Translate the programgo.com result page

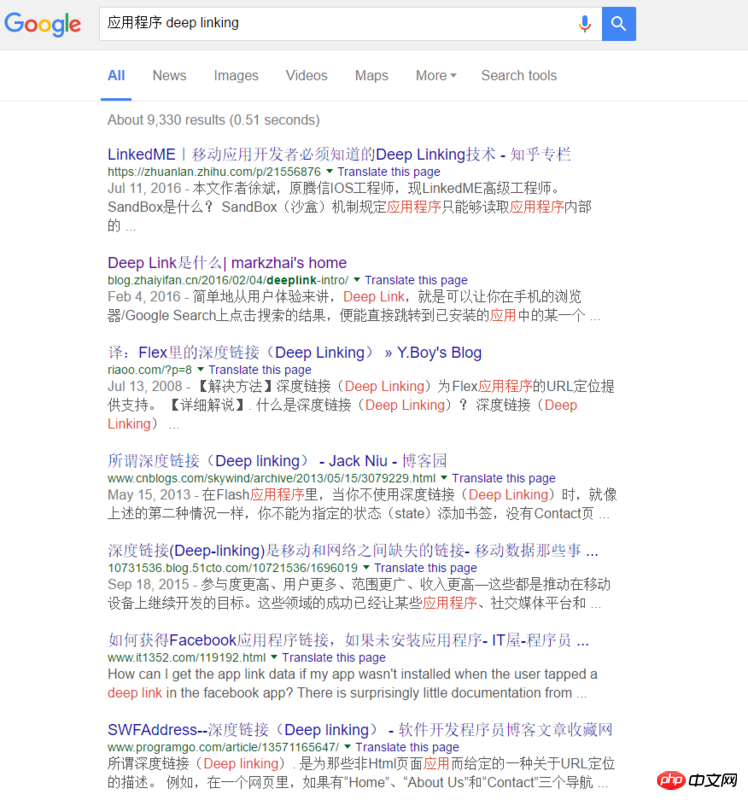coord(407,747)
